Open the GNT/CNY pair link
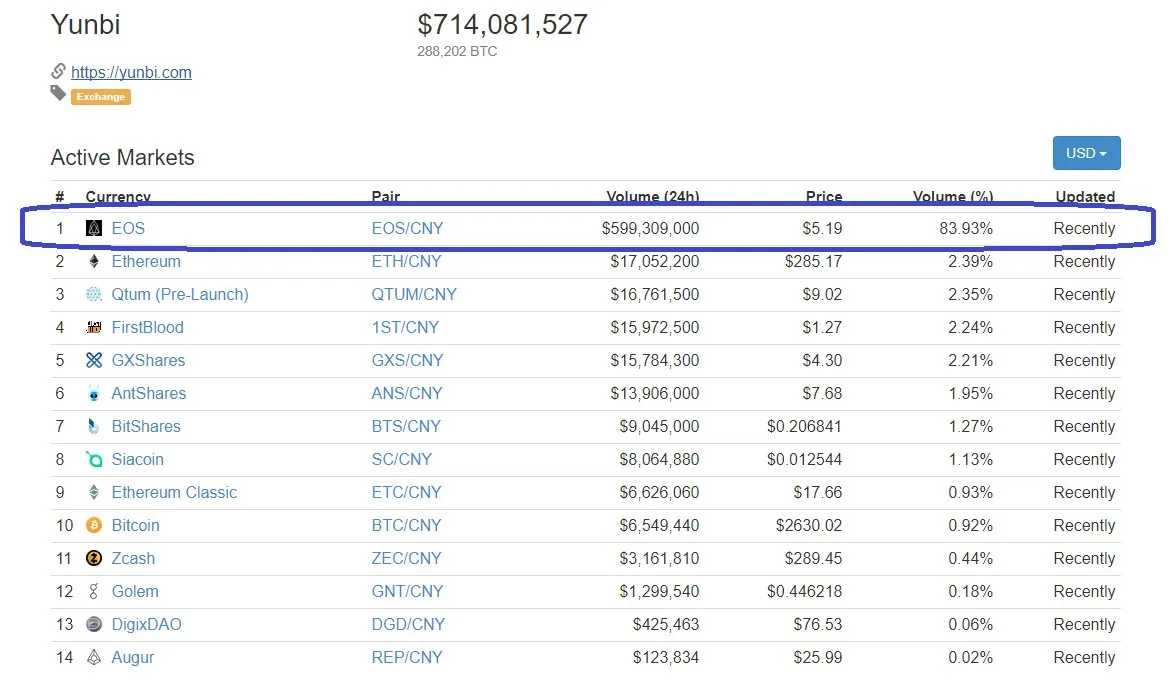This screenshot has height=694, width=1172. click(x=407, y=591)
